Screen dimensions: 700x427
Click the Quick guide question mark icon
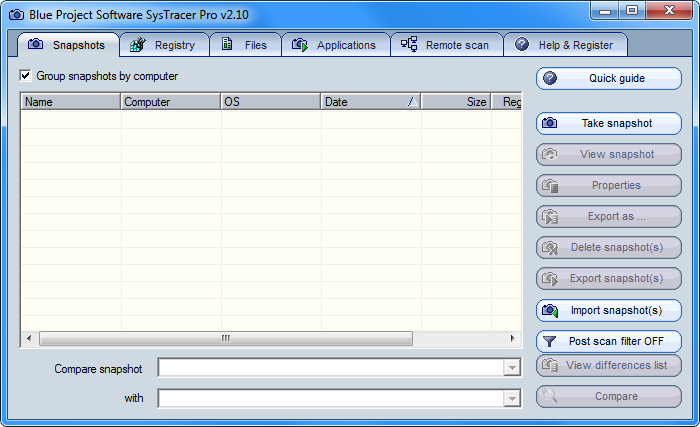click(x=550, y=78)
